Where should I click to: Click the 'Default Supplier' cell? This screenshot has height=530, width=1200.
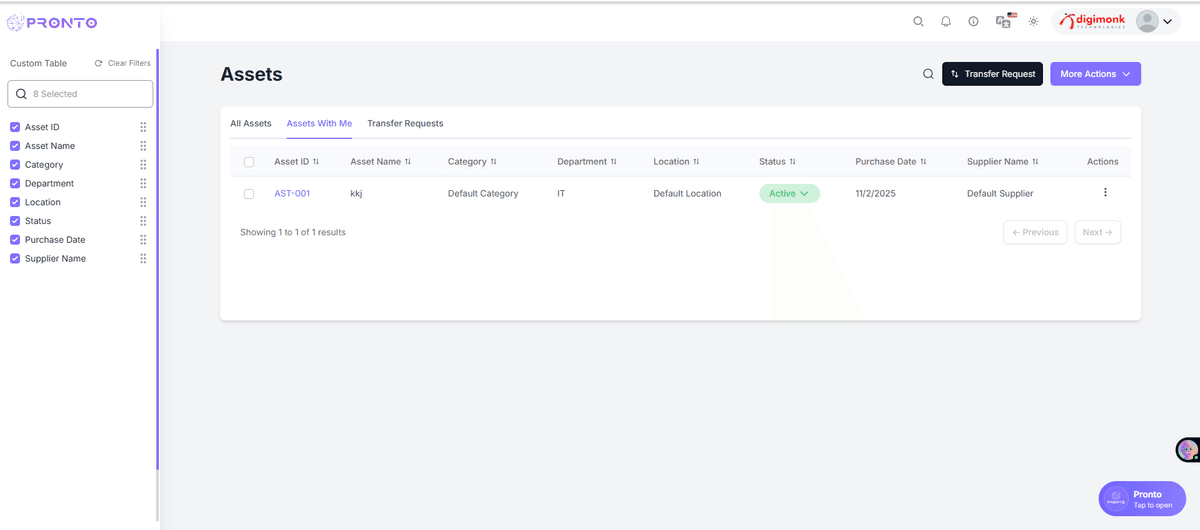click(x=1000, y=194)
